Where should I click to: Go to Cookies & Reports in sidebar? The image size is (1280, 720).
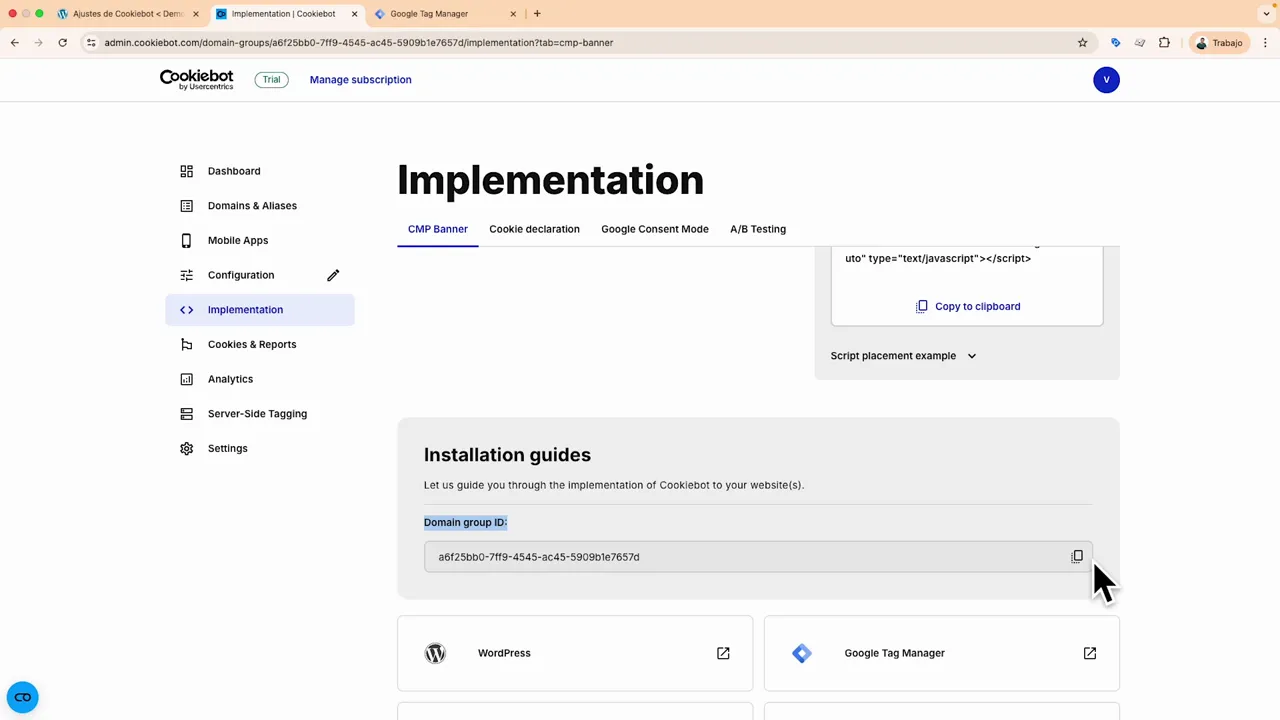coord(252,344)
